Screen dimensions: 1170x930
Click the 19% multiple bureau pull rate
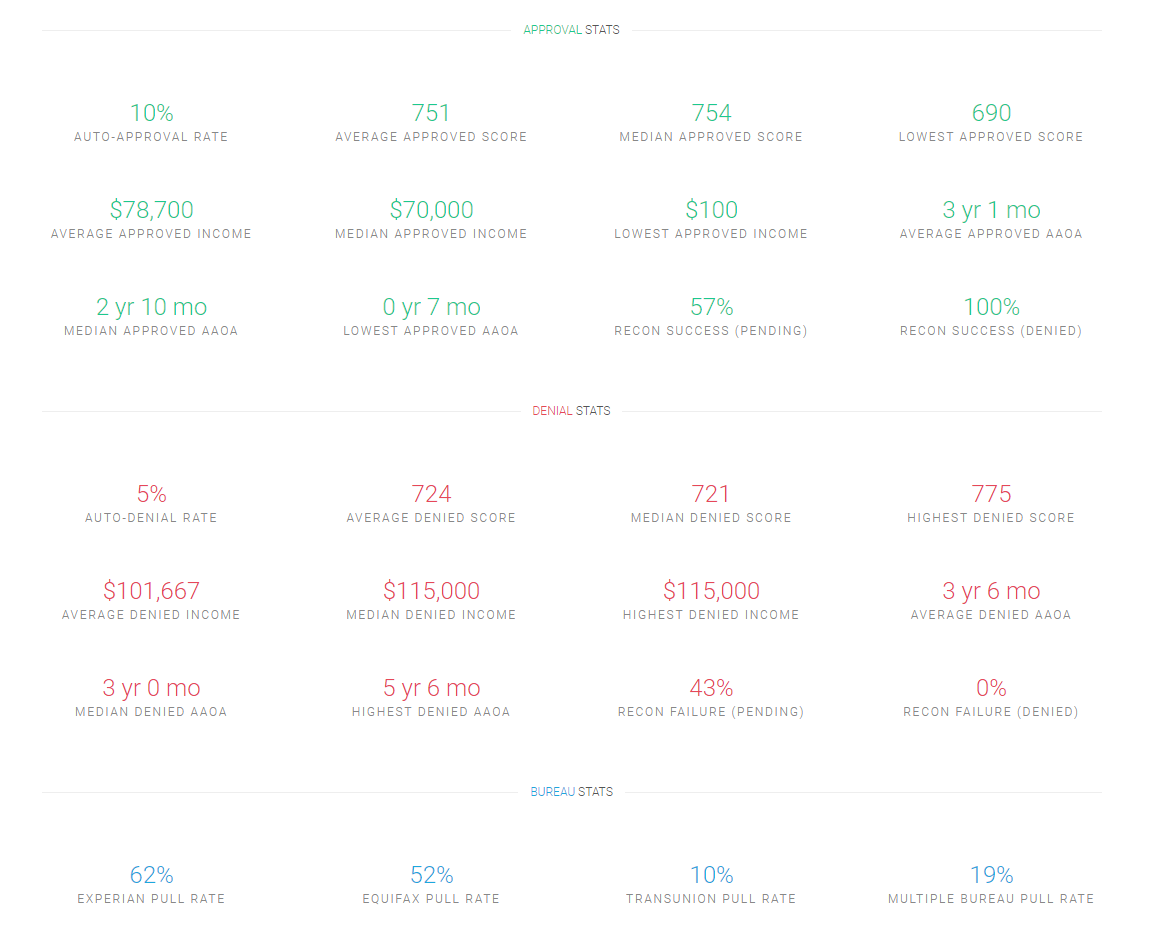click(x=991, y=876)
